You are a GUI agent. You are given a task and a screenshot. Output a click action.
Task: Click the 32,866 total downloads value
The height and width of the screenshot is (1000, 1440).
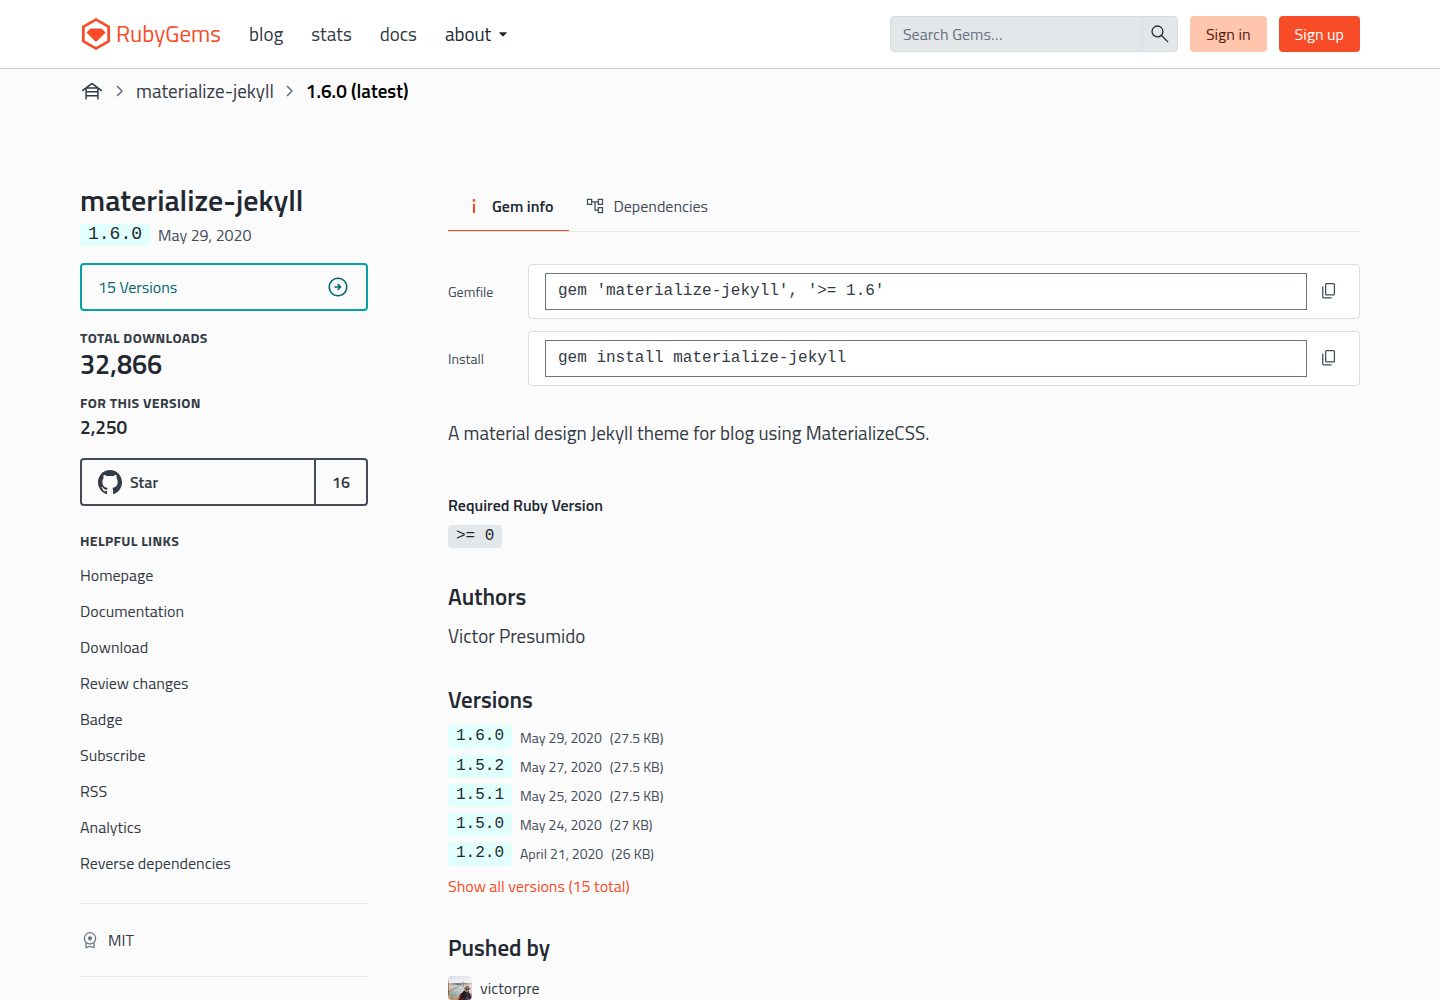pyautogui.click(x=121, y=365)
